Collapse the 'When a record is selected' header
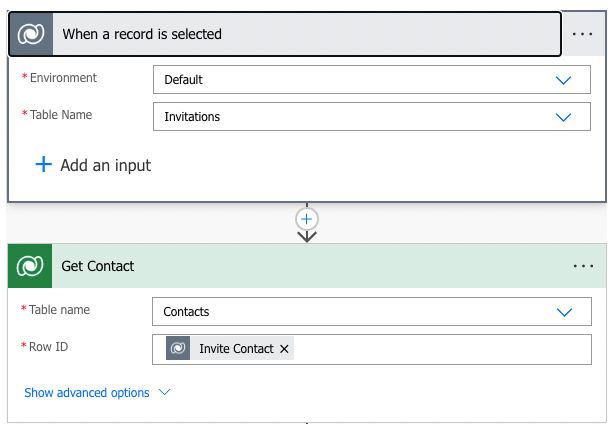Screen dimensions: 616x433 click(x=300, y=34)
